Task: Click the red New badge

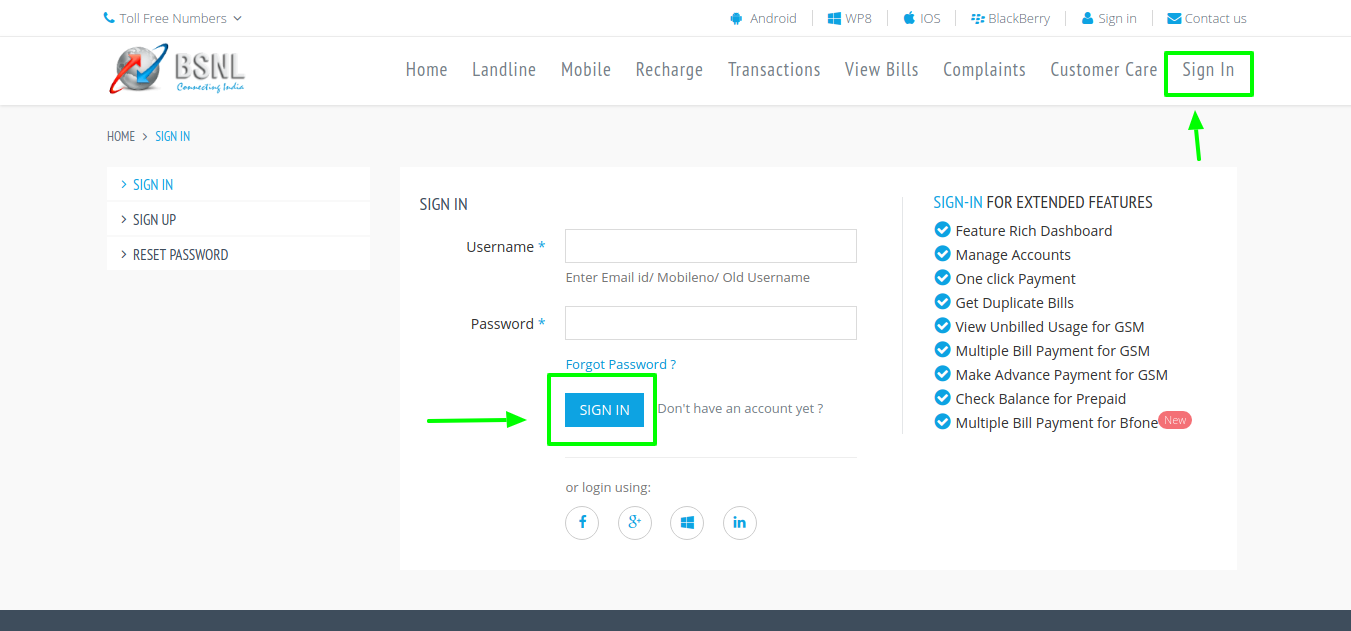Action: click(x=1175, y=420)
